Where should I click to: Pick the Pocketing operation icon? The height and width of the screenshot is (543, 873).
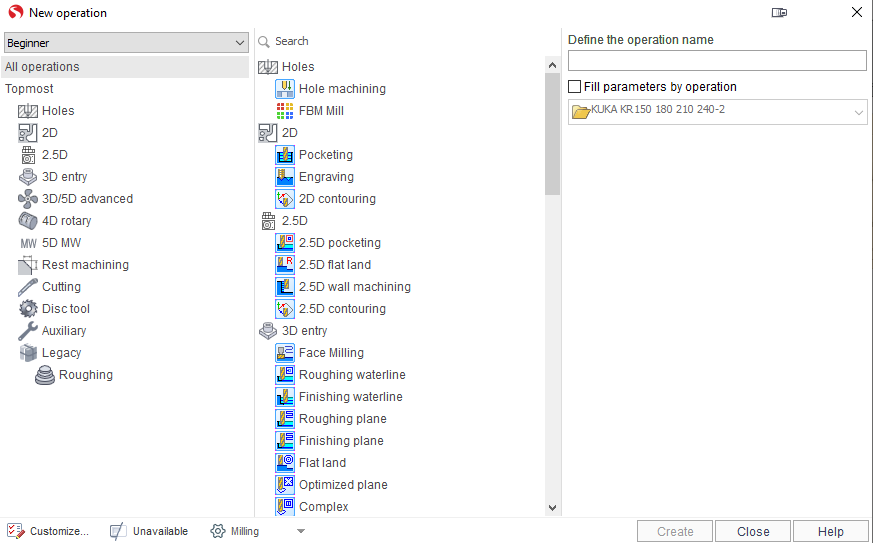285,155
